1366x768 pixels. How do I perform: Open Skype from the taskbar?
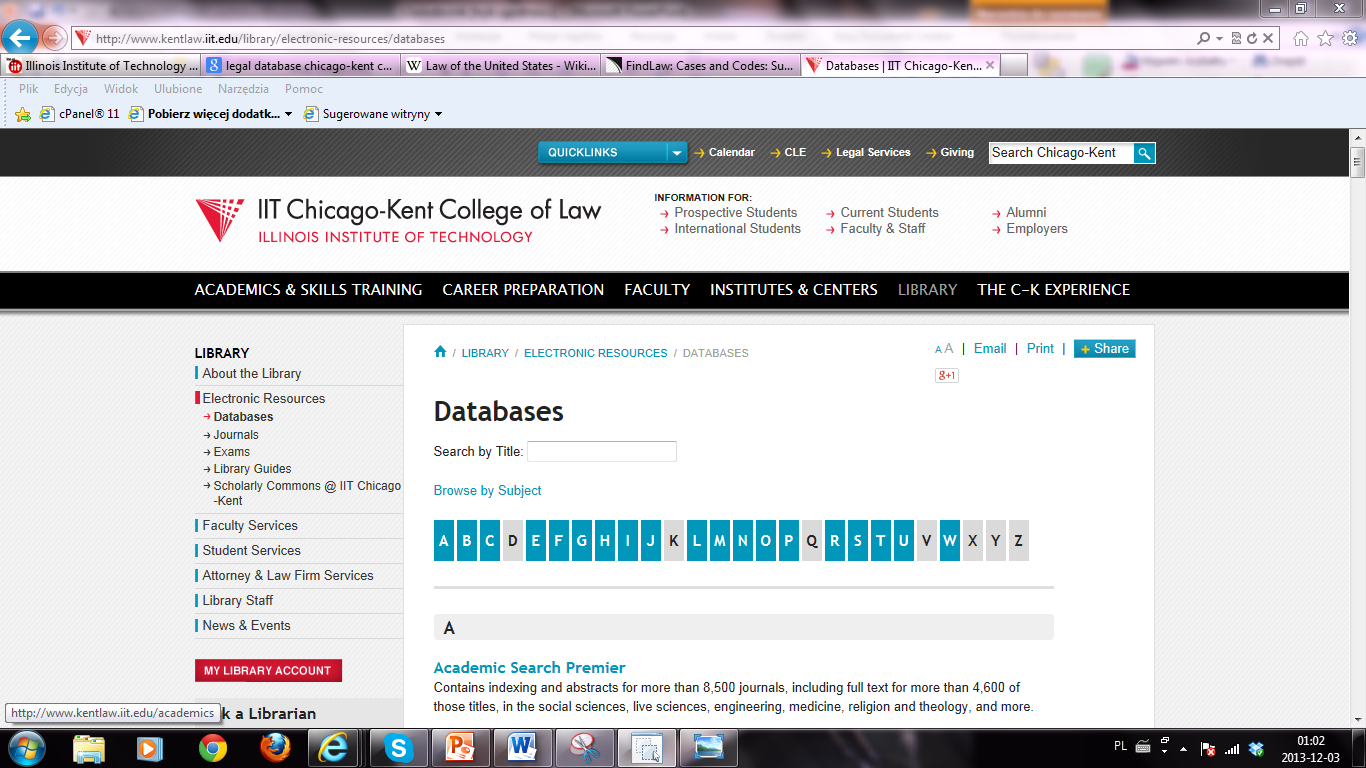pyautogui.click(x=399, y=747)
